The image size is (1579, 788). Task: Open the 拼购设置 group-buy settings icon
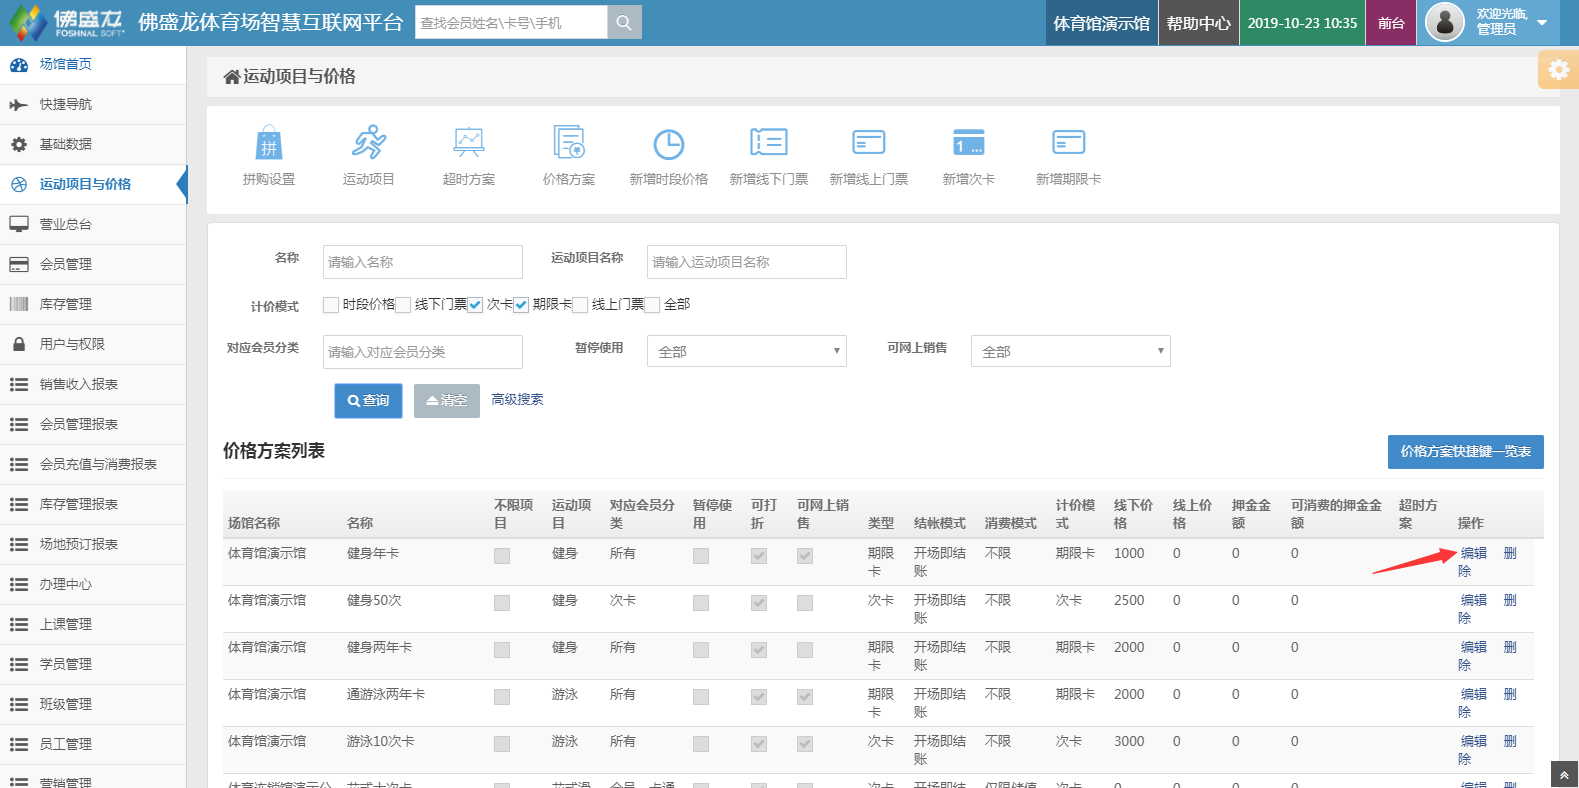pyautogui.click(x=269, y=144)
